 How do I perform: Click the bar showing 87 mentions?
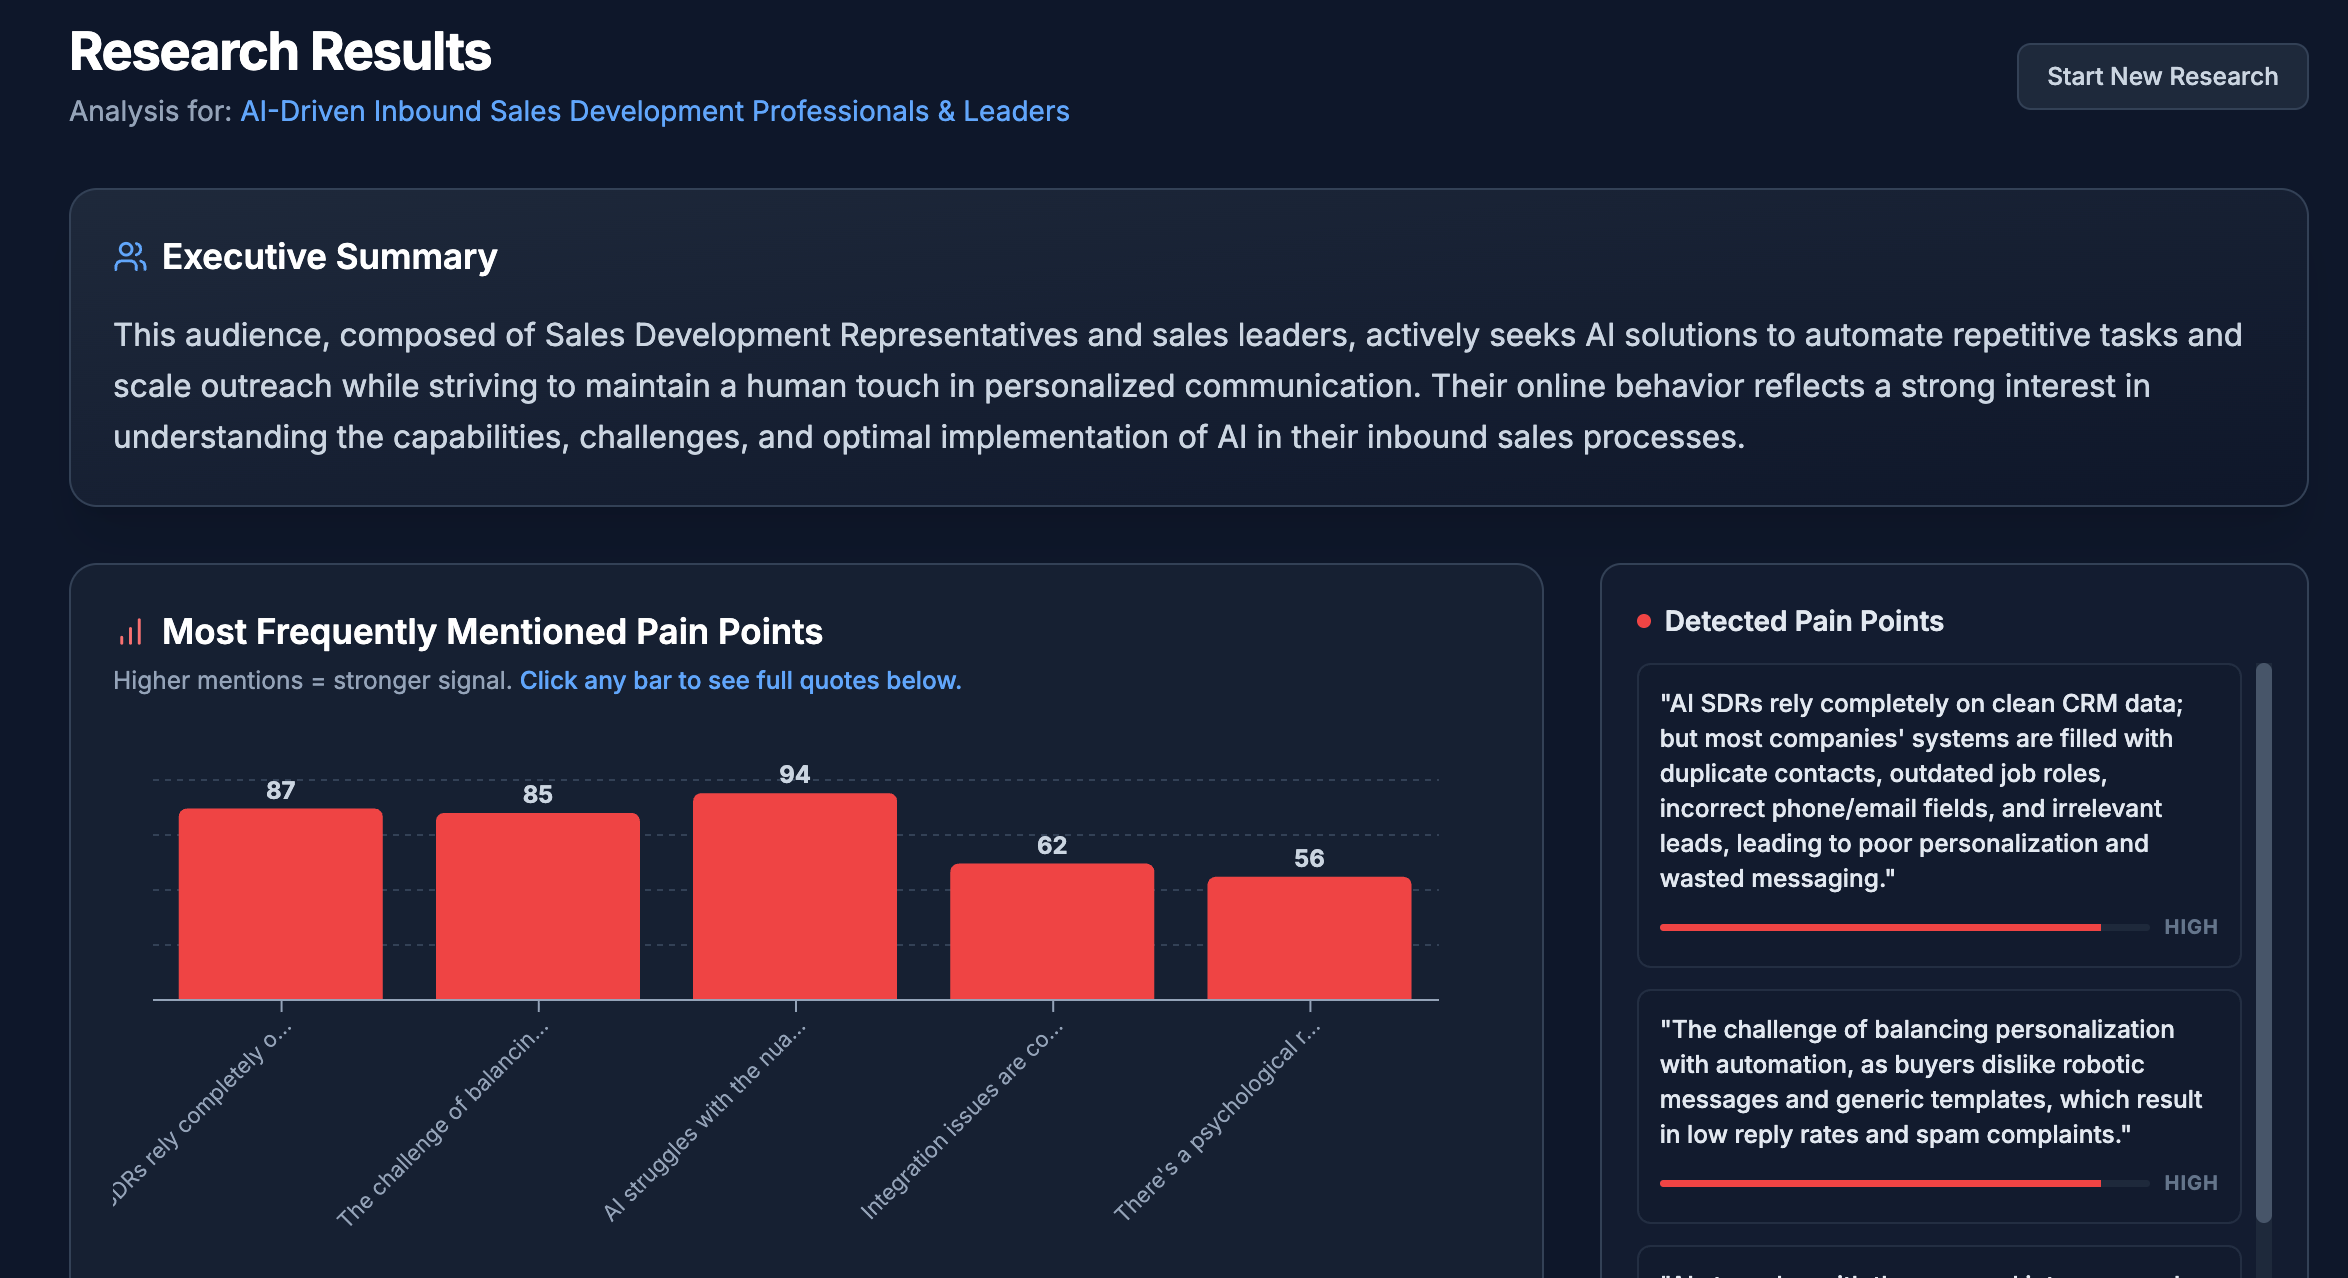[x=280, y=903]
